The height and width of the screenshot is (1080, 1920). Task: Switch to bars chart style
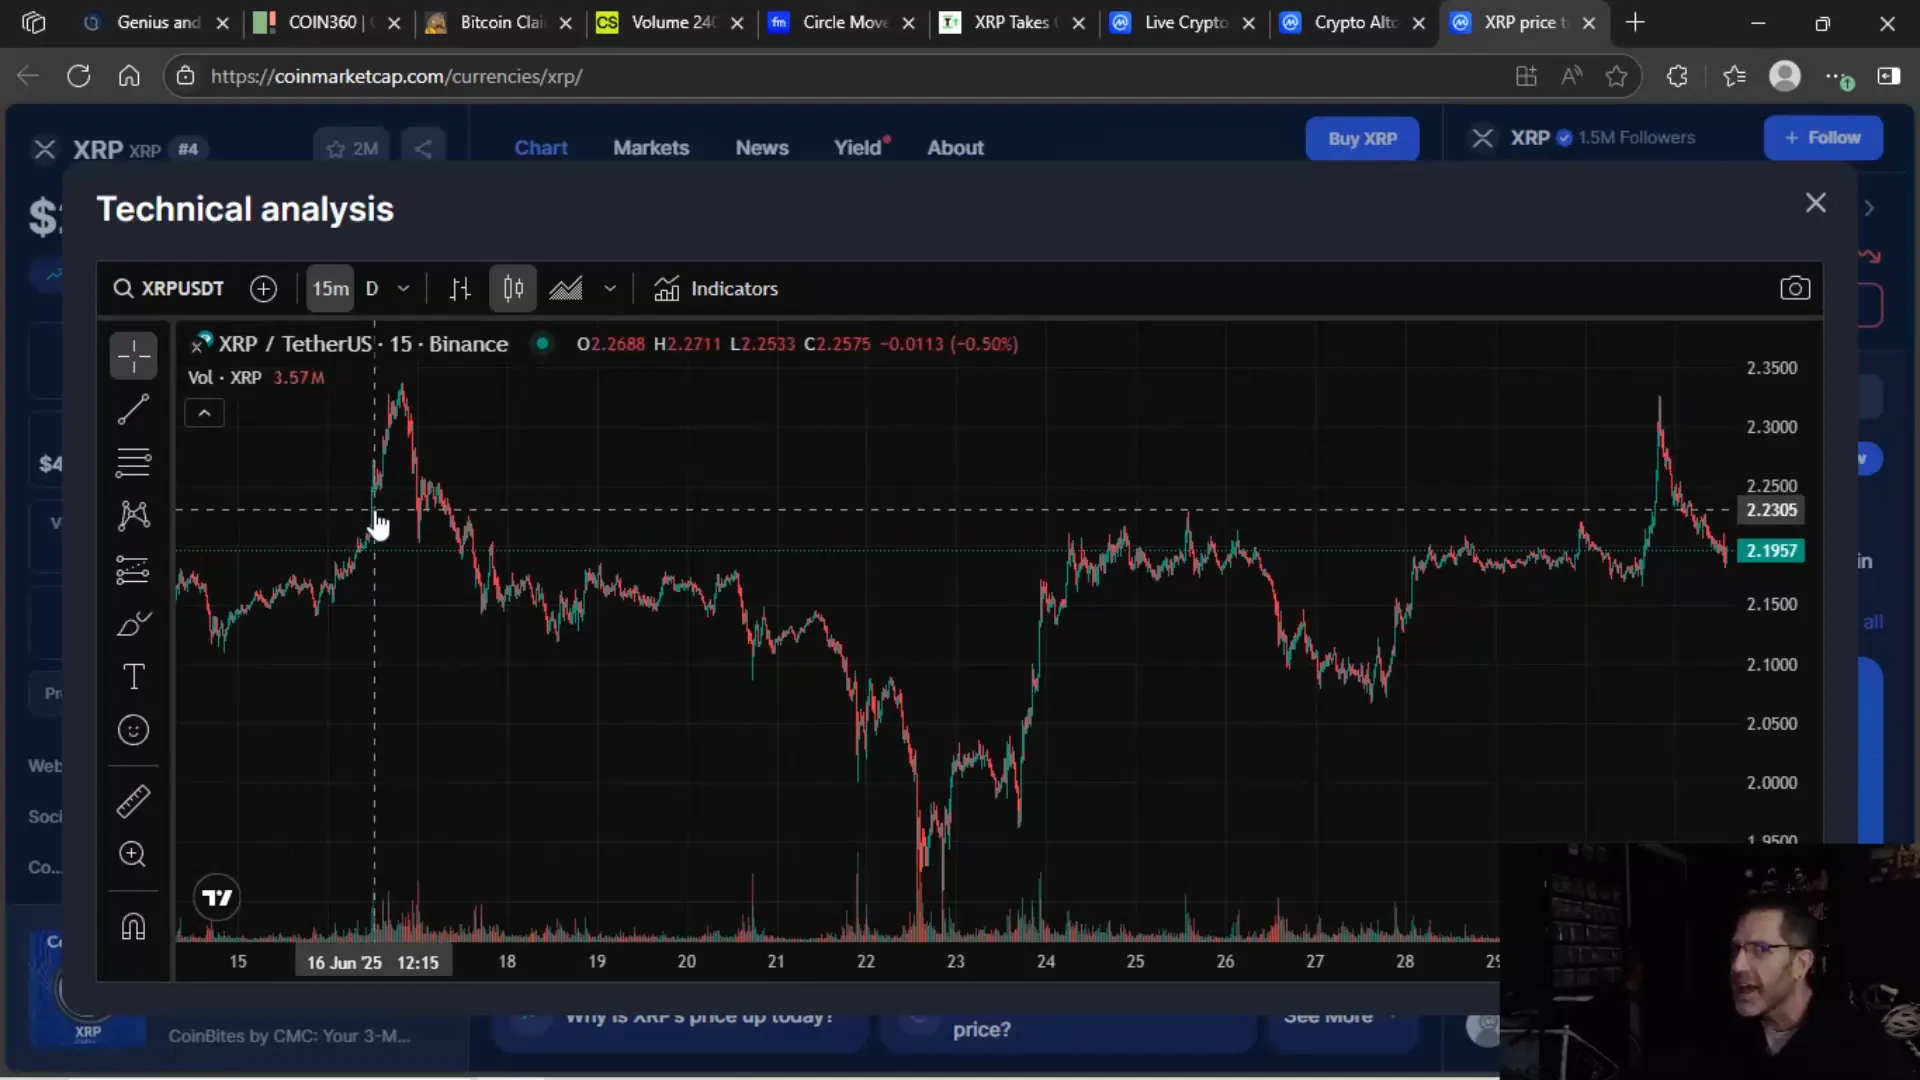[460, 289]
